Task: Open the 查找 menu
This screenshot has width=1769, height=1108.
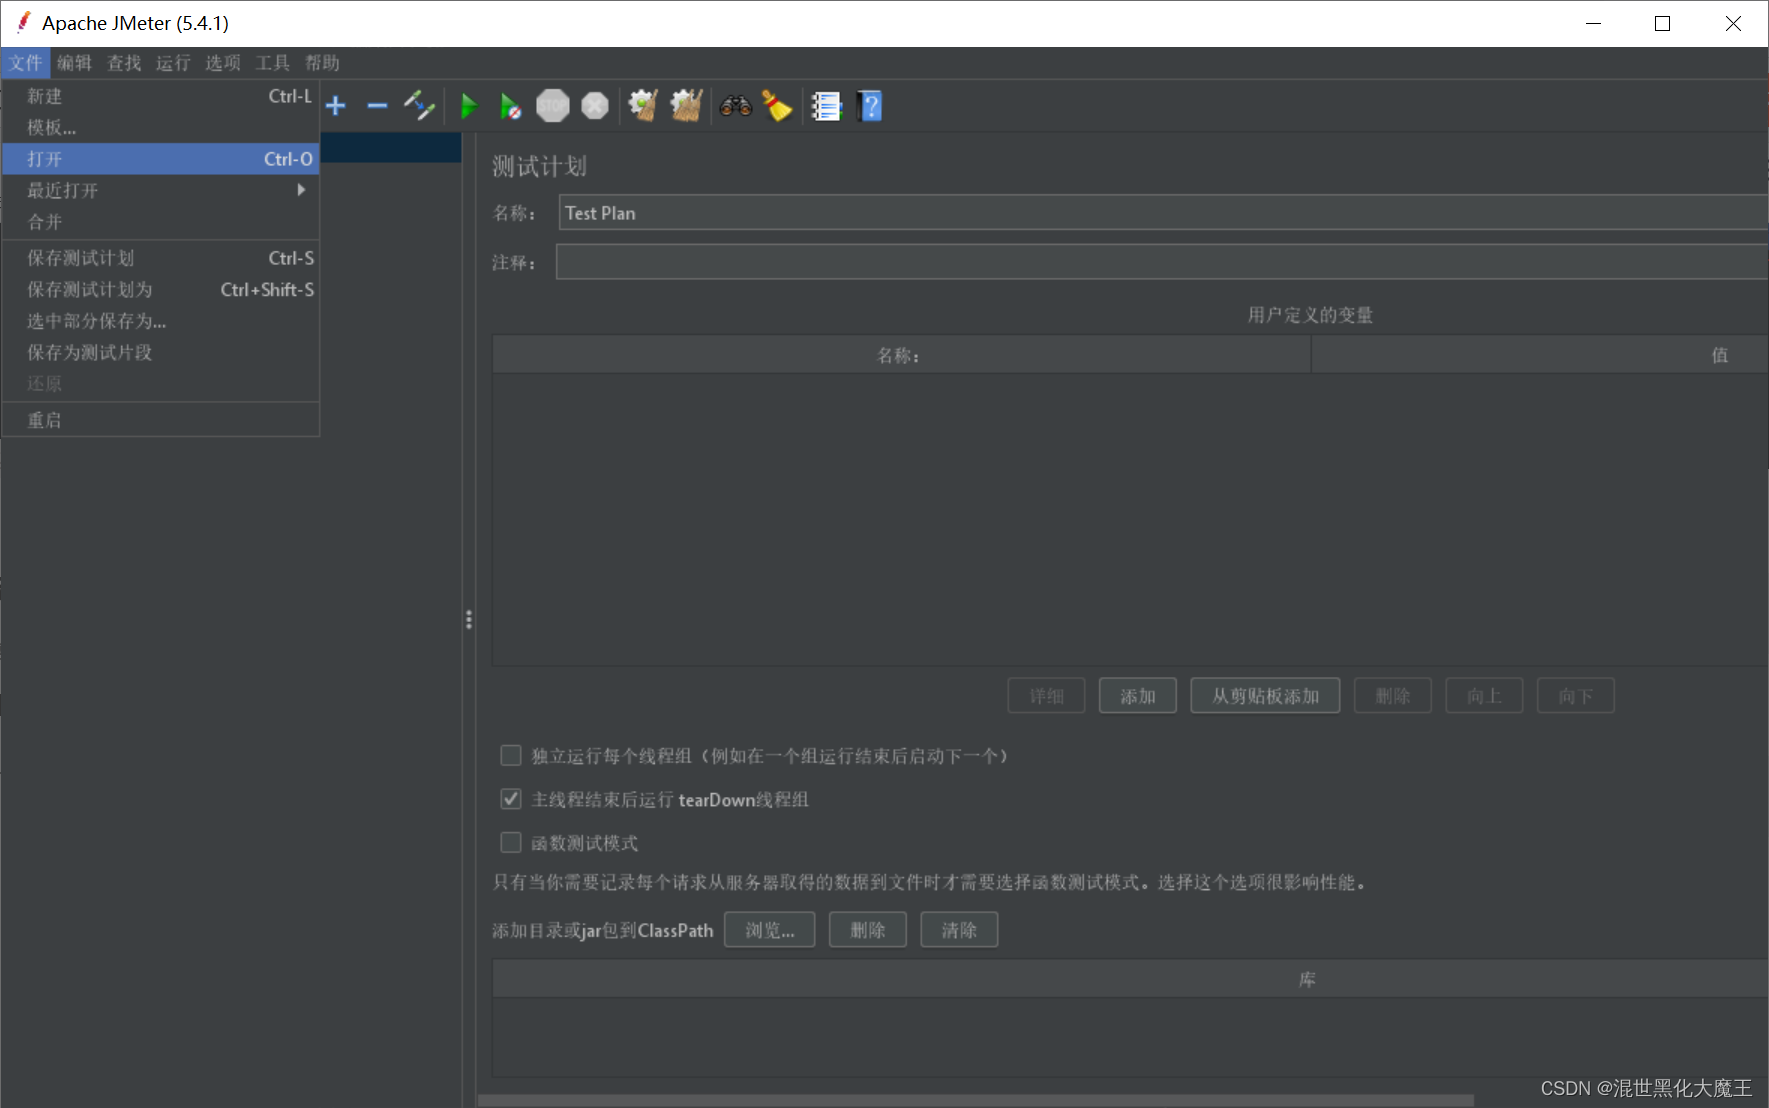Action: [124, 63]
